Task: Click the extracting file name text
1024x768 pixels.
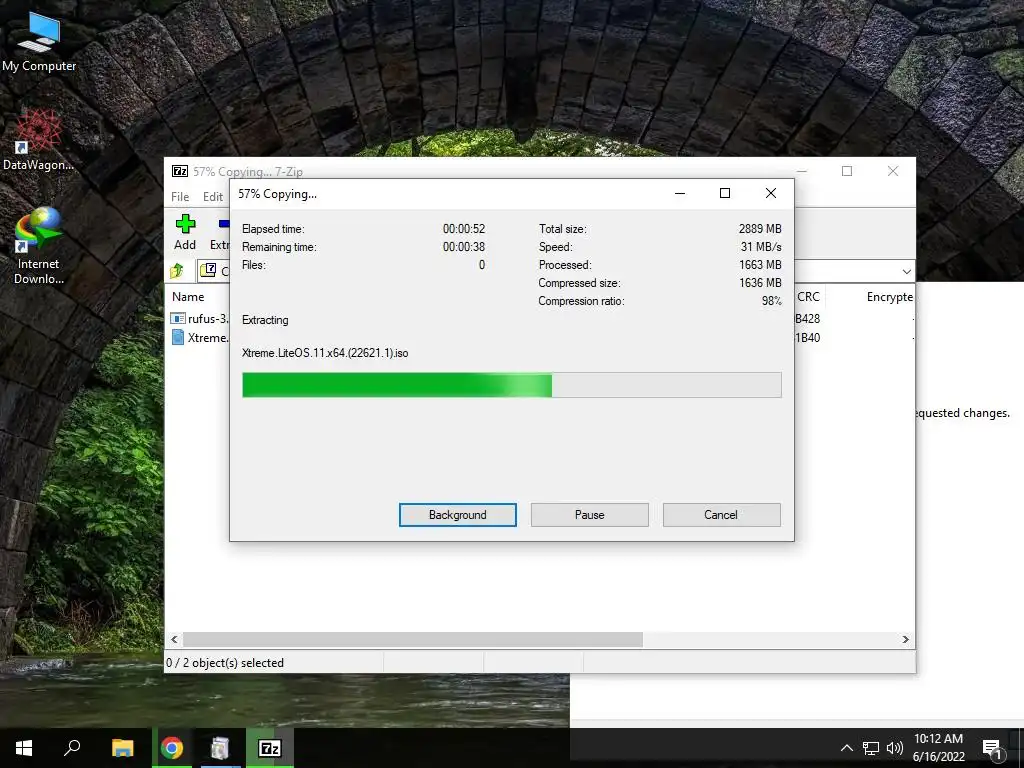Action: coord(325,353)
